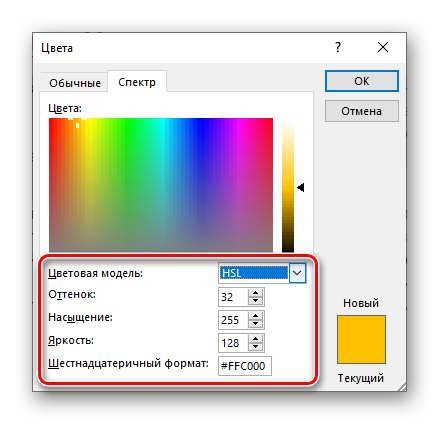This screenshot has width=439, height=424.
Task: Click the Оттенок input field
Action: coord(233,297)
